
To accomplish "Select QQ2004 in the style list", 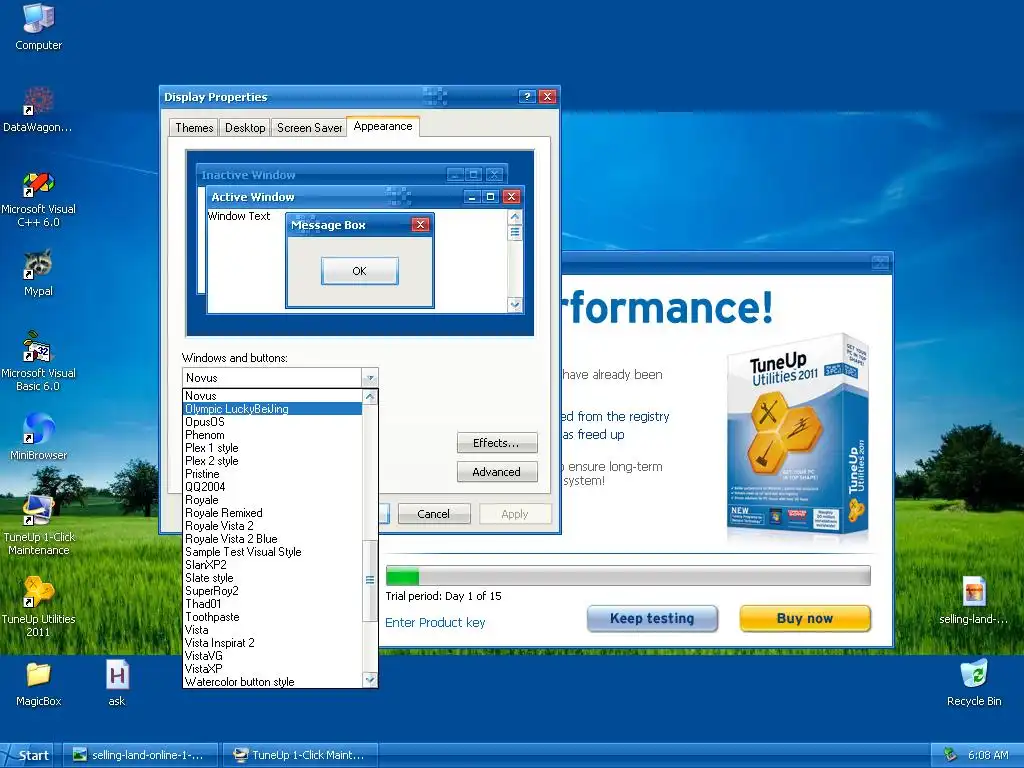I will tap(272, 487).
